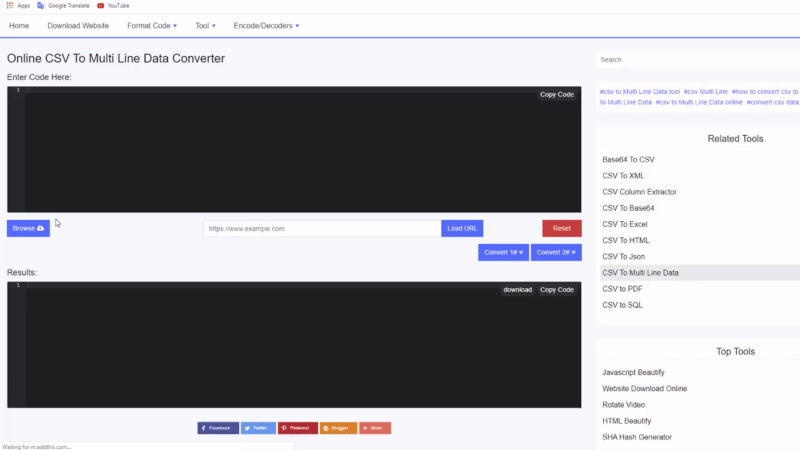Click the URL input field

[321, 228]
